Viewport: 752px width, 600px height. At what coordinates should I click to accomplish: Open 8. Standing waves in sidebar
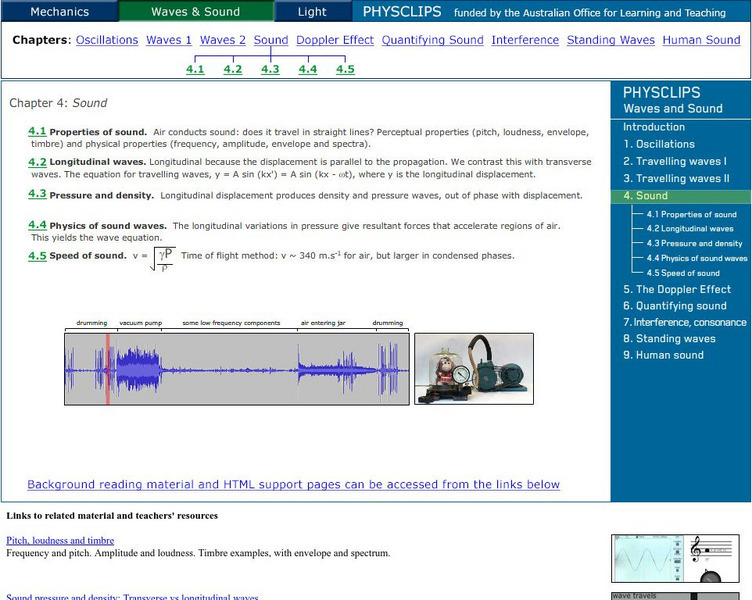point(669,339)
